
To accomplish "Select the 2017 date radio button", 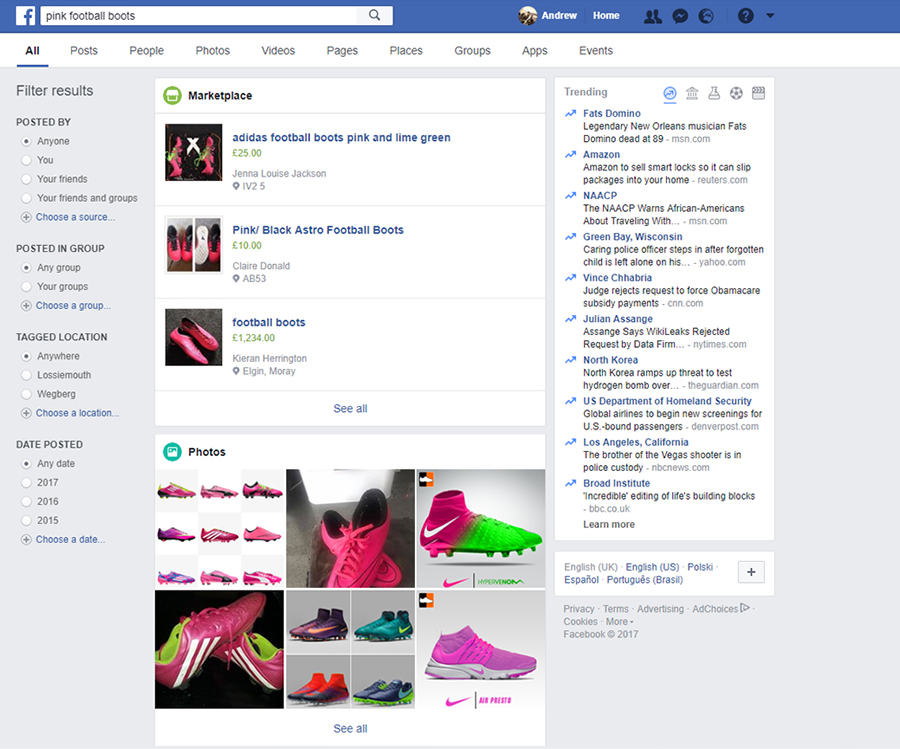I will (x=26, y=483).
